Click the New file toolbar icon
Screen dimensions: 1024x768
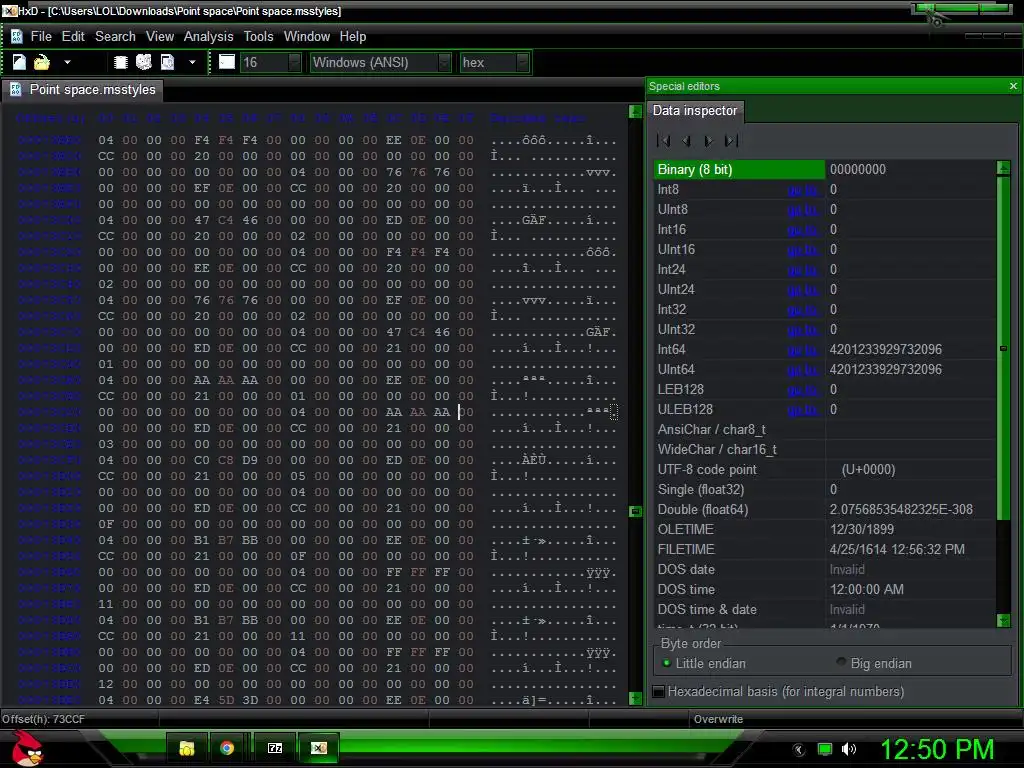tap(19, 62)
